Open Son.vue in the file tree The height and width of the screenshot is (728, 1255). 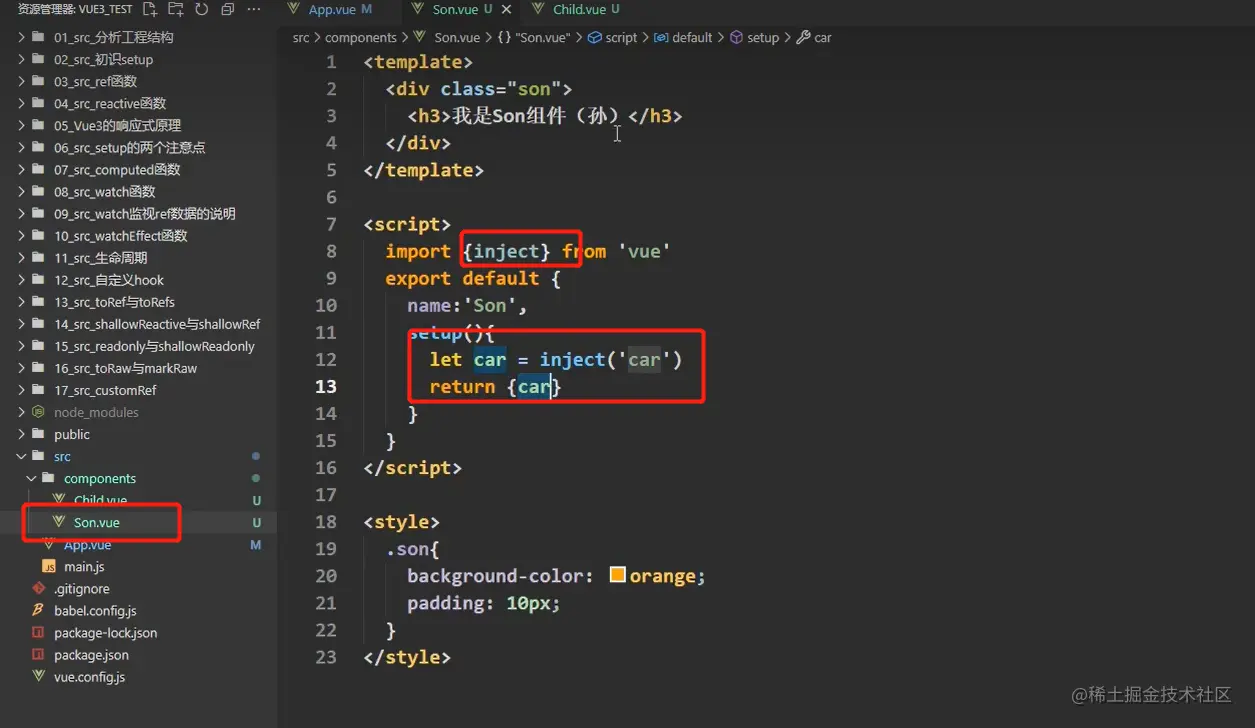tap(97, 522)
